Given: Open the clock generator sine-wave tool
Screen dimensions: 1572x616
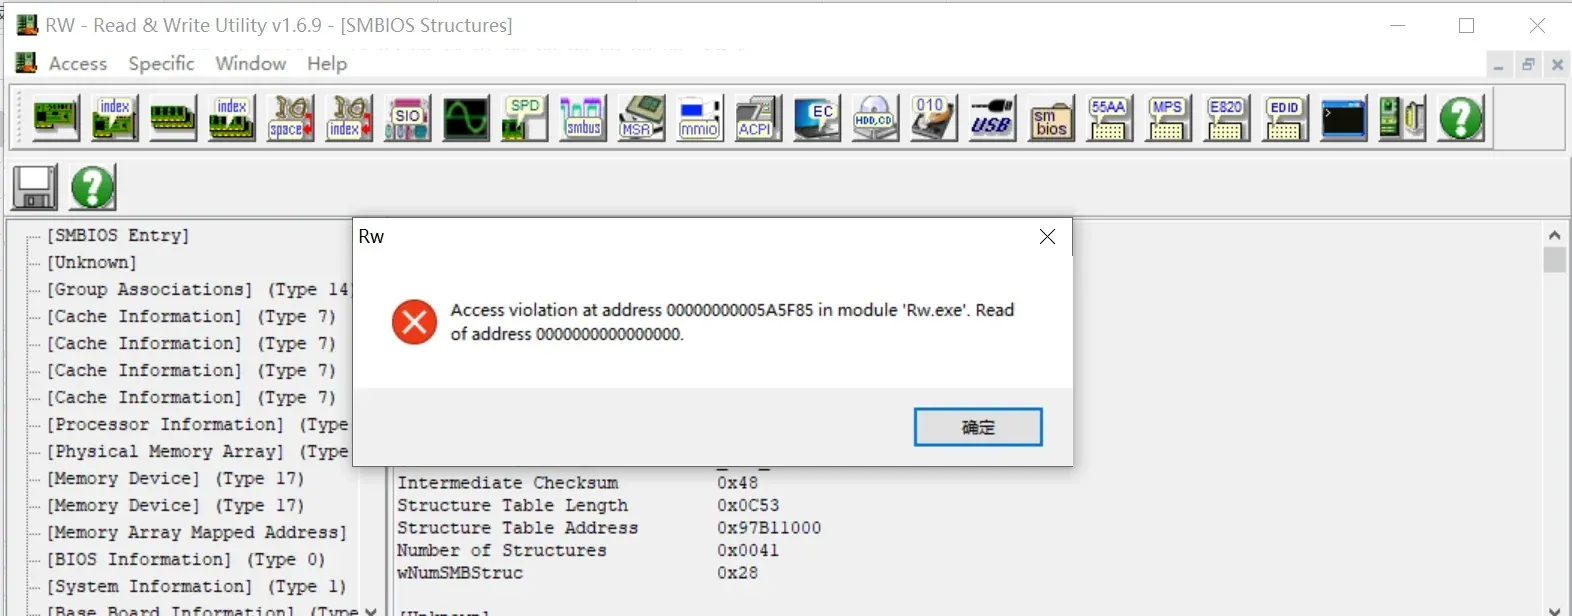Looking at the screenshot, I should [x=466, y=118].
